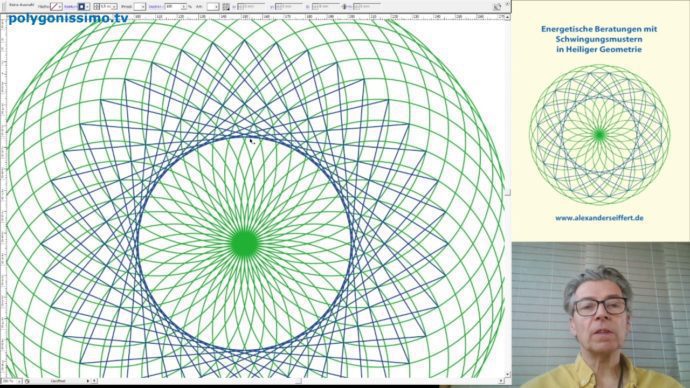
Task: Click the small mandala logo thumbnail
Action: pyautogui.click(x=599, y=135)
